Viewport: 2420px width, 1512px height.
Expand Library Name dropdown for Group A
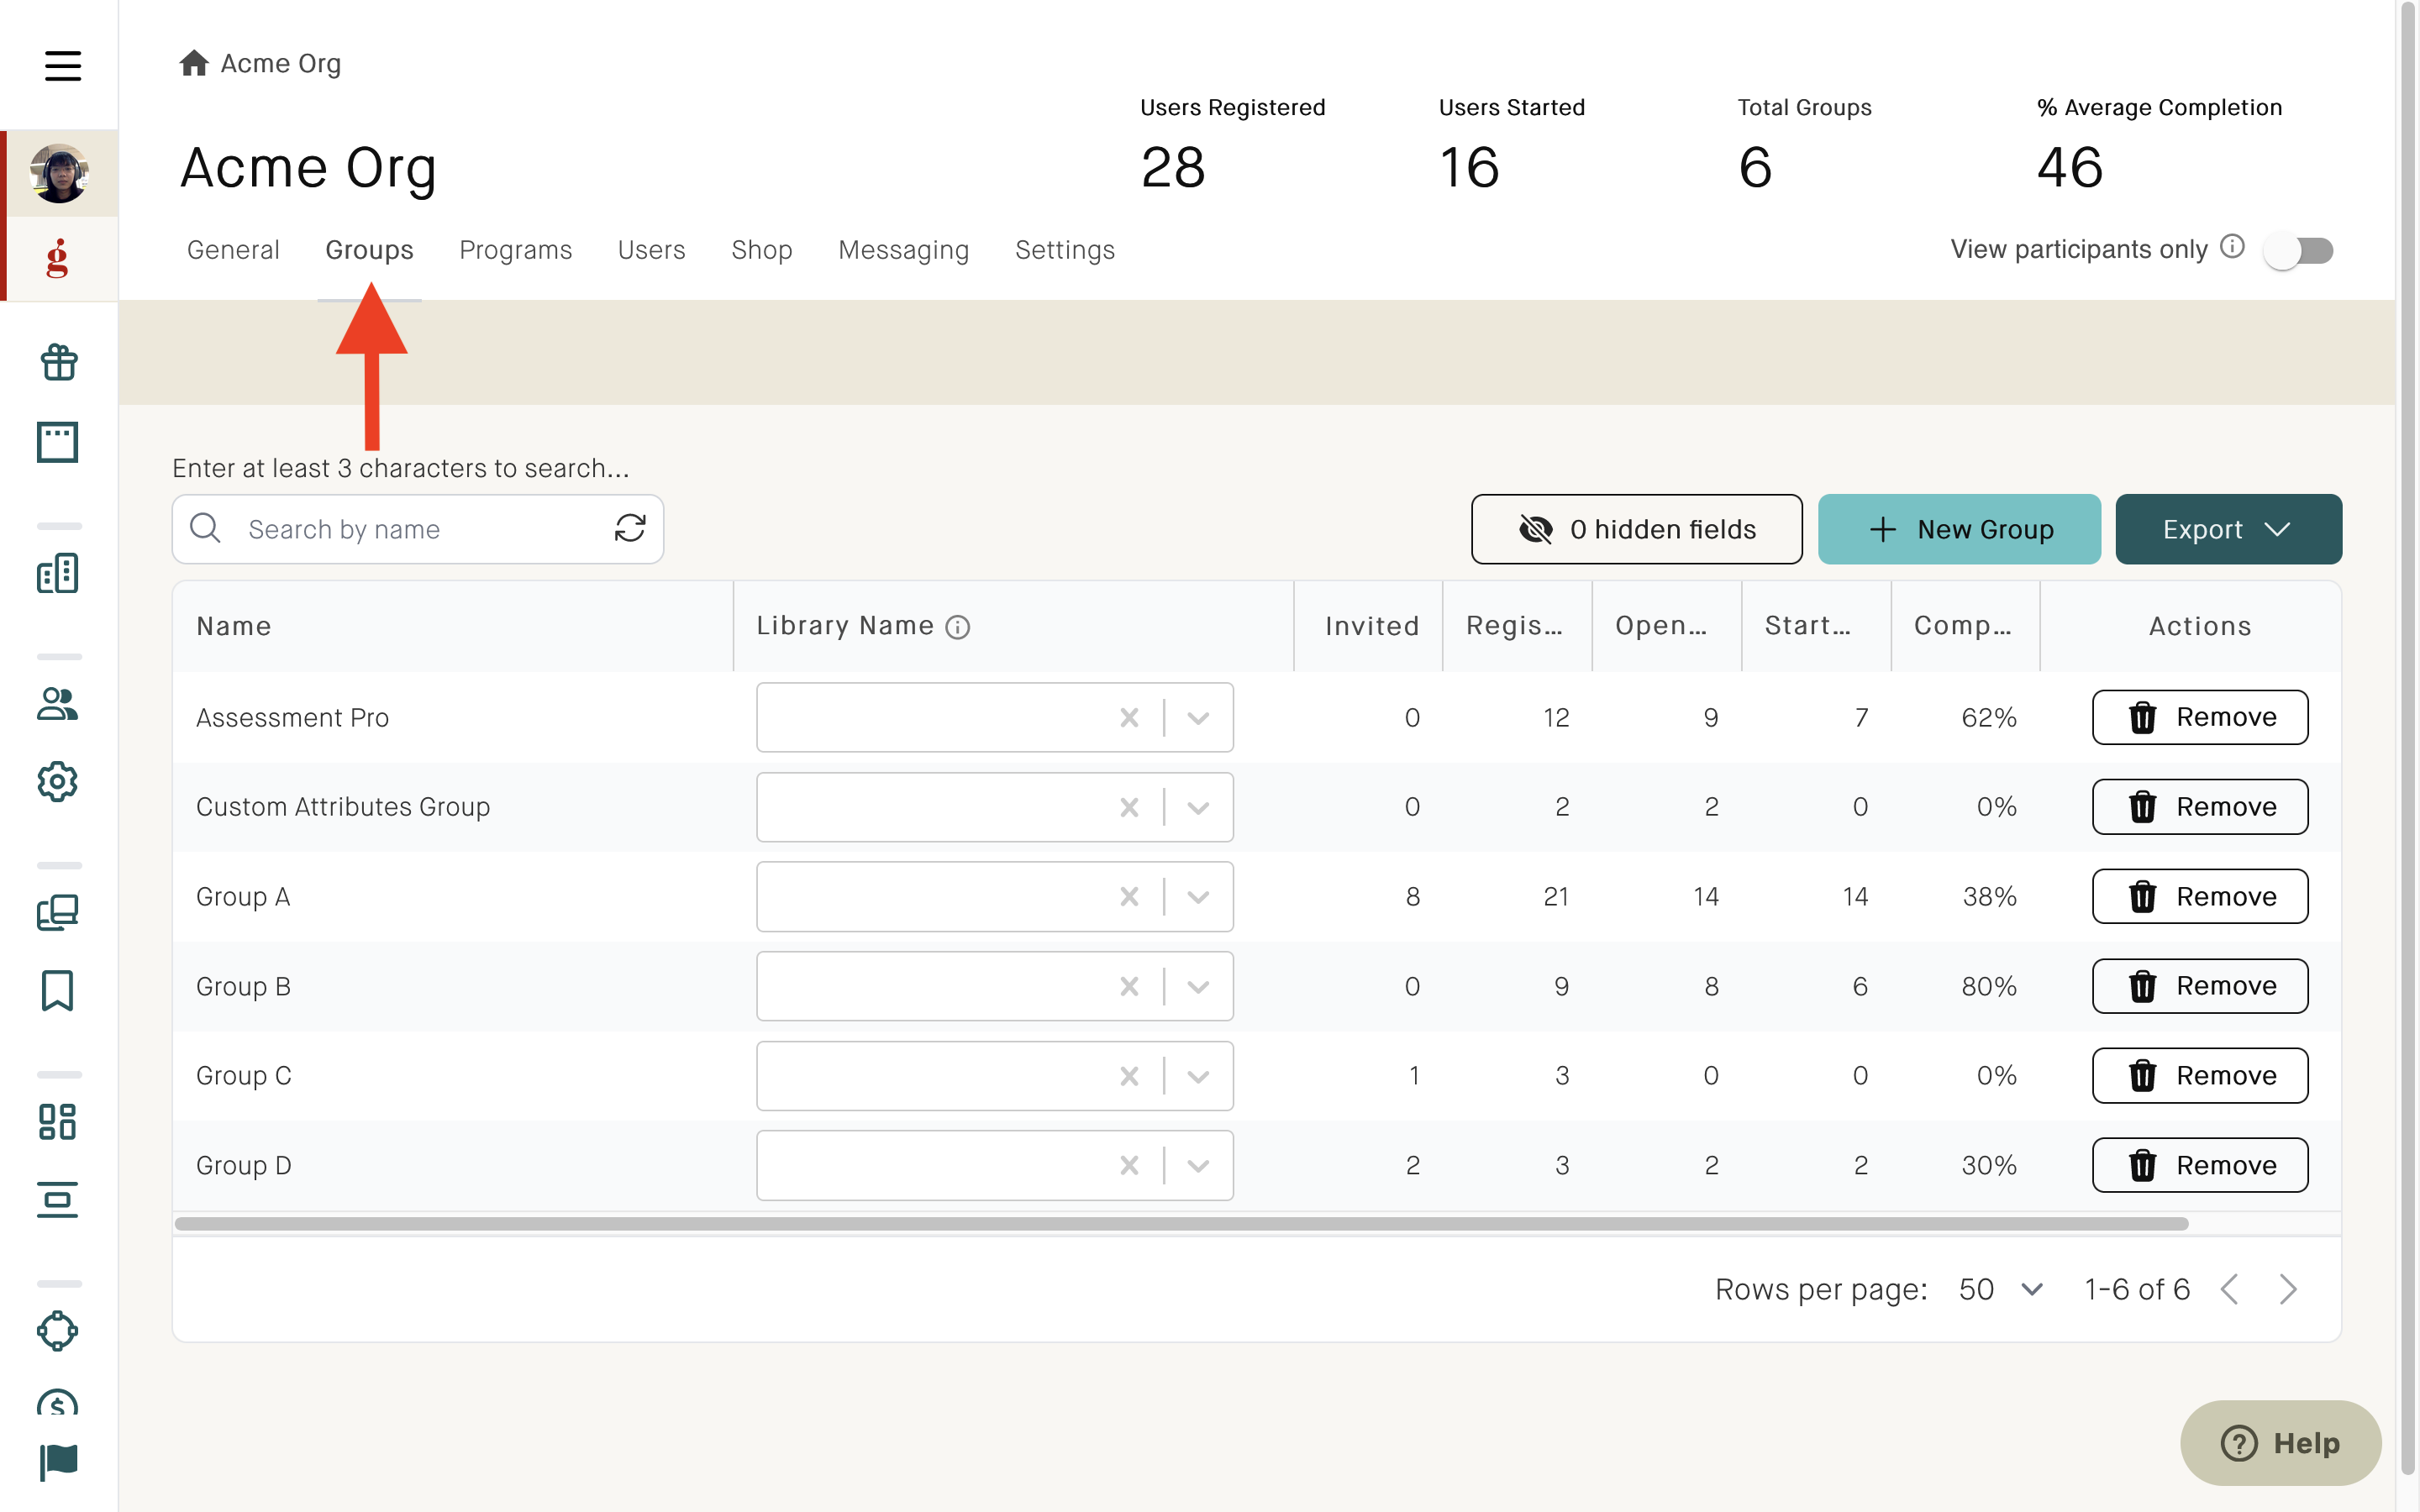point(1198,897)
